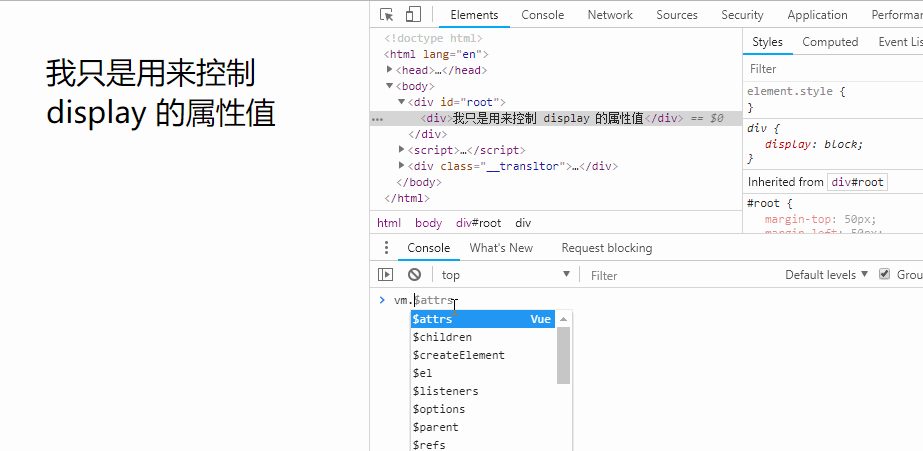Viewport: 923px width, 451px height.
Task: Expand the div class __transltor node
Action: [401, 165]
